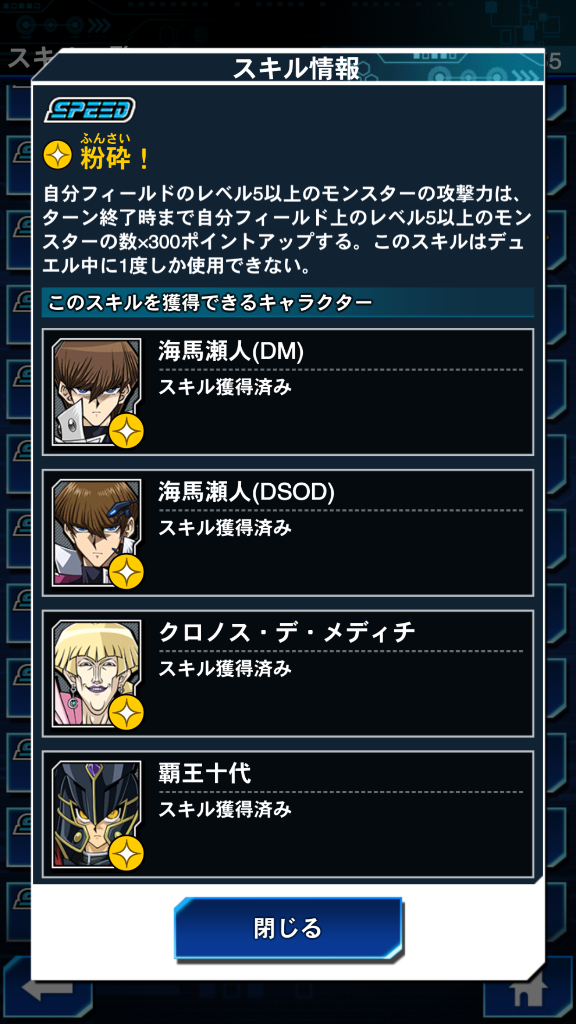Open the クロノス・デ・メディチ name row

tap(288, 674)
